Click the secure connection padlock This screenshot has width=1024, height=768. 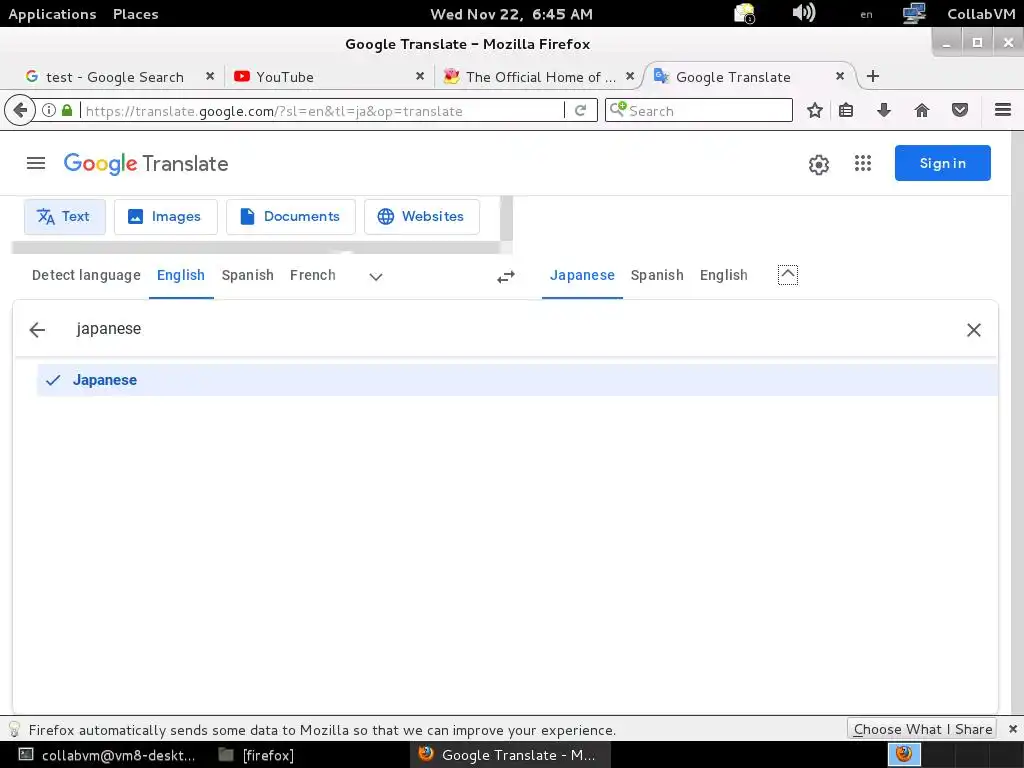67,110
